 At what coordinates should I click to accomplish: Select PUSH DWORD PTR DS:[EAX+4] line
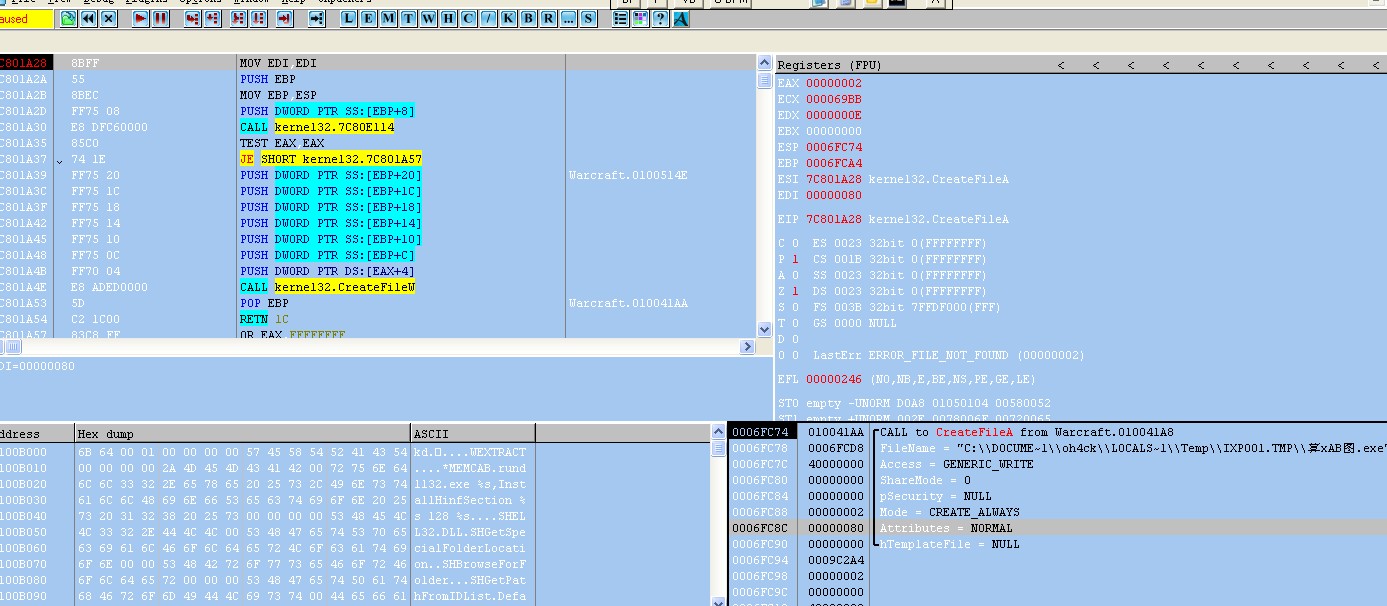tap(327, 271)
